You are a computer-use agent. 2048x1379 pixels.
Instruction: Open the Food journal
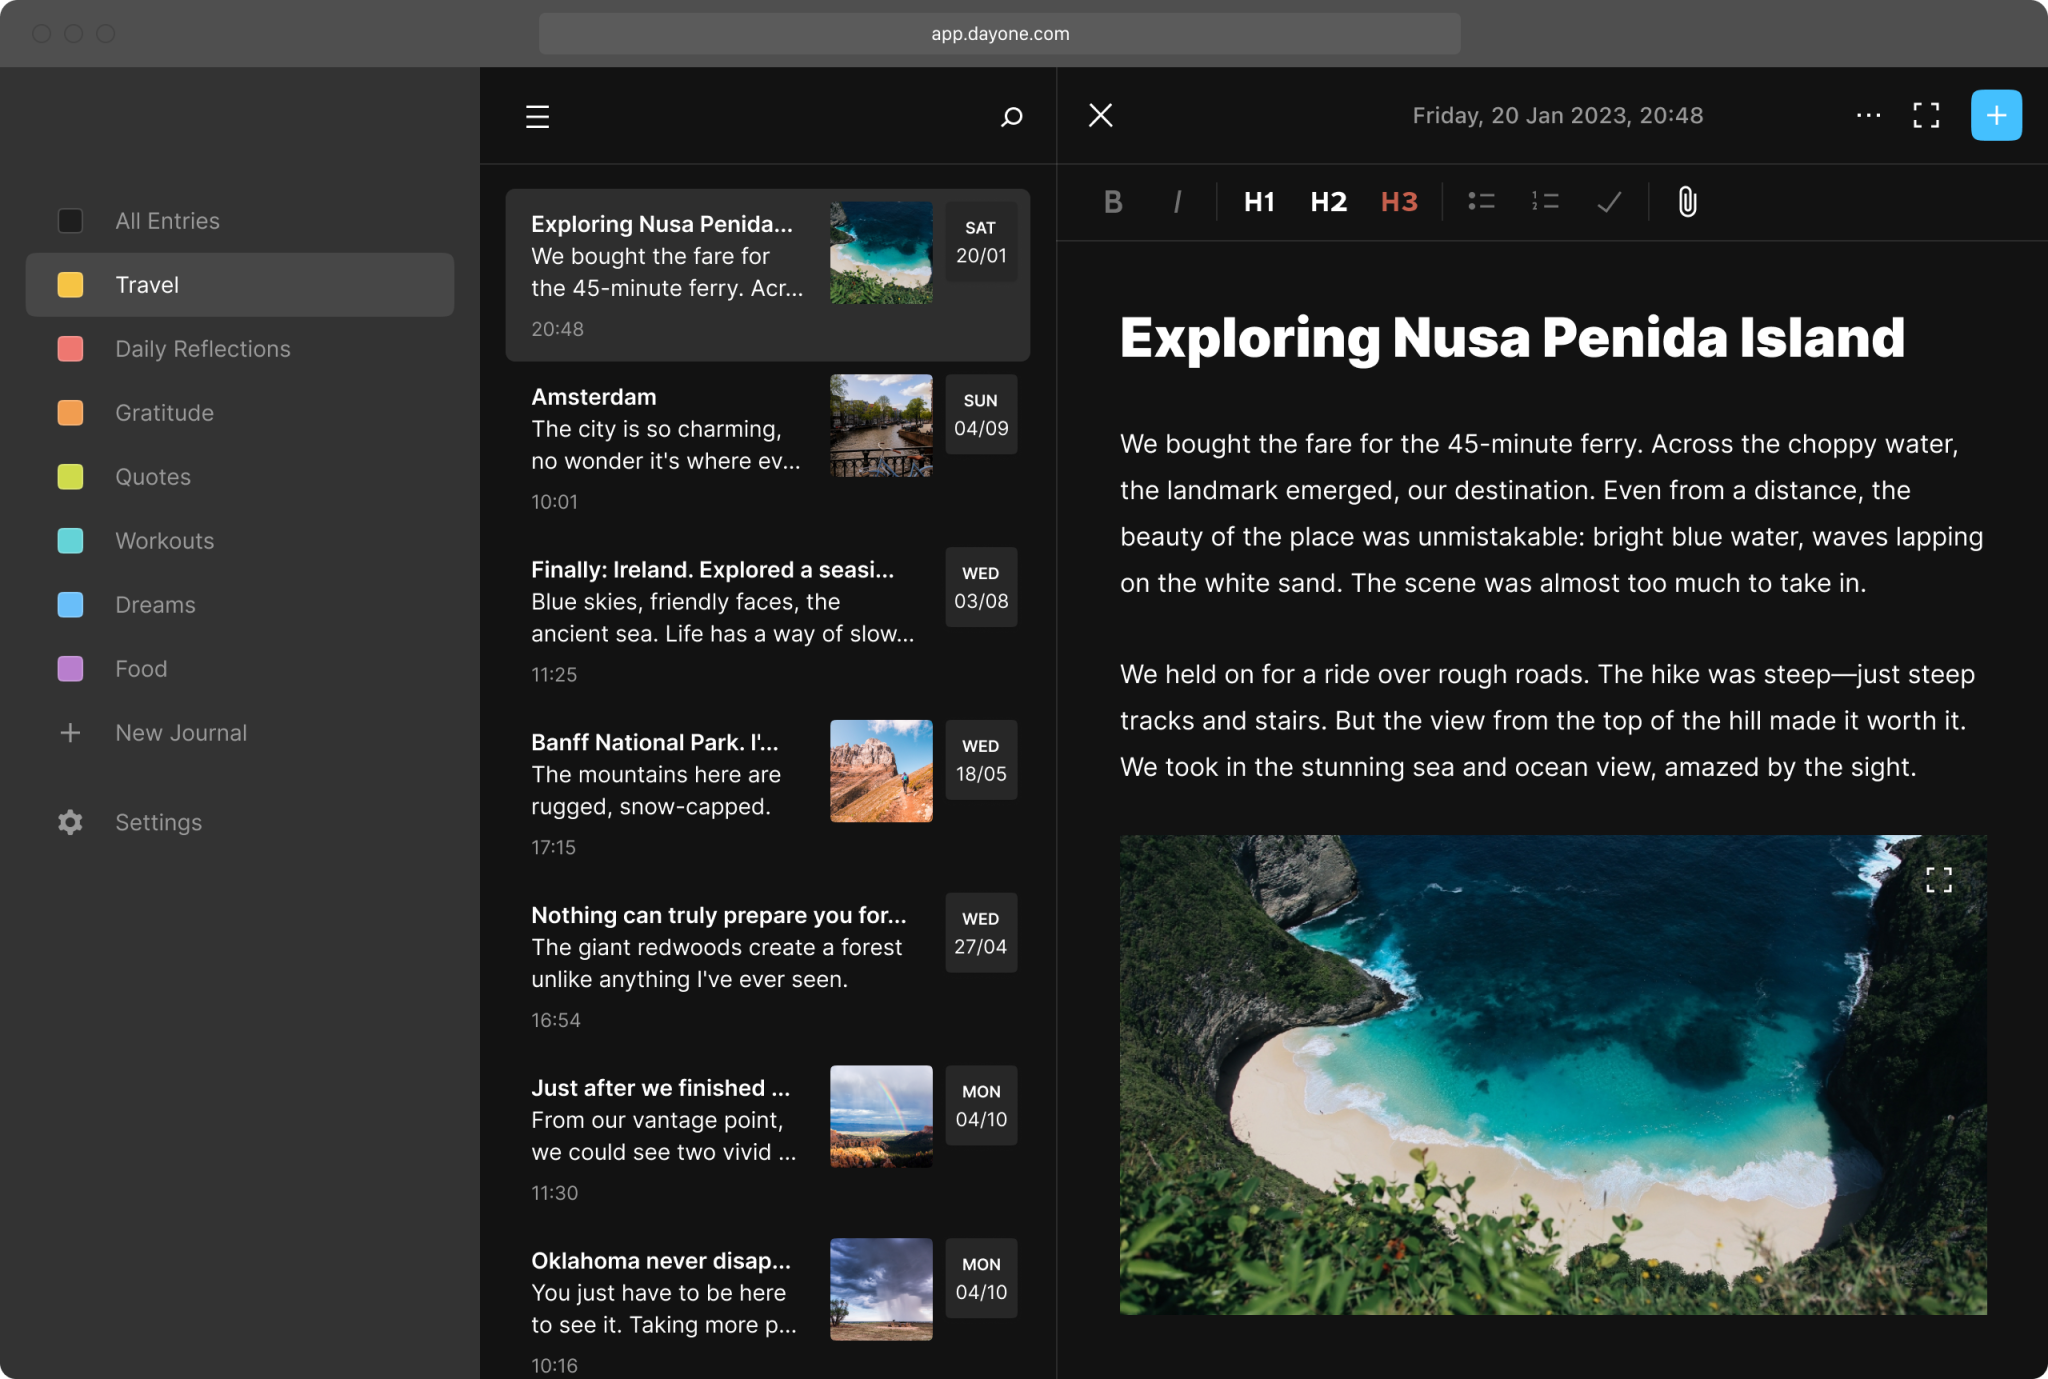[240, 669]
